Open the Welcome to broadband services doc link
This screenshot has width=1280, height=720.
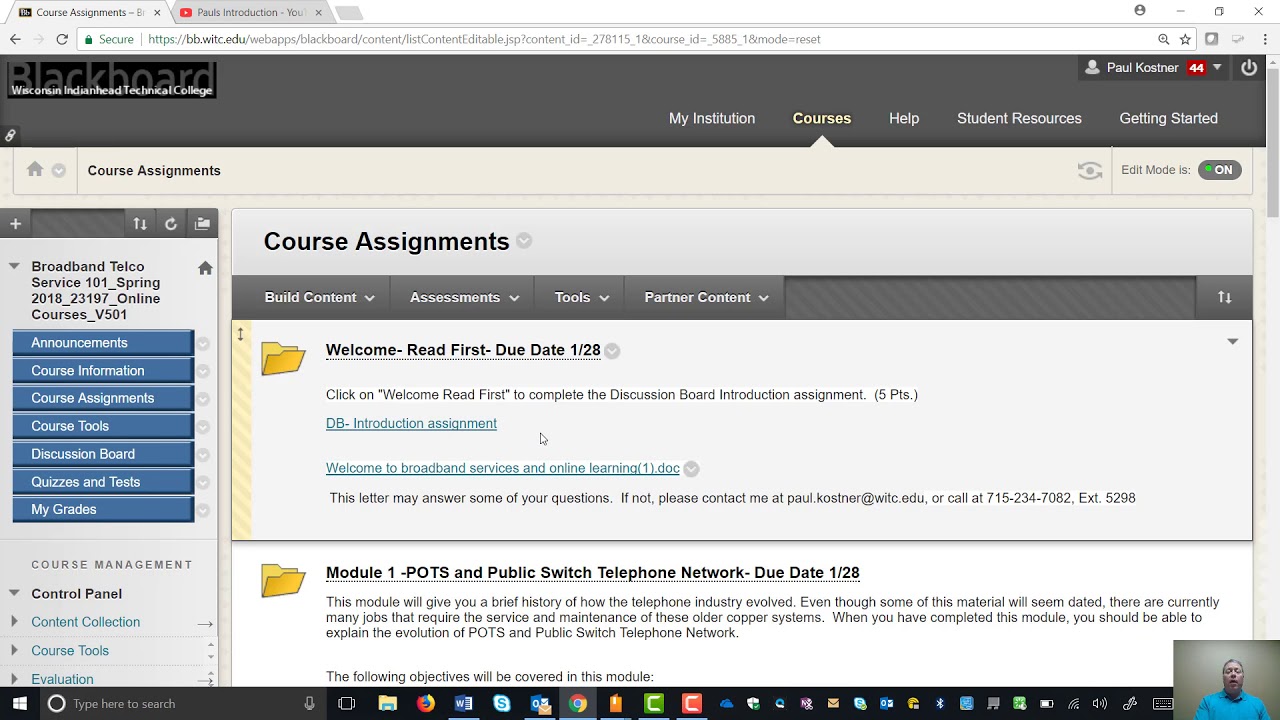tap(503, 468)
